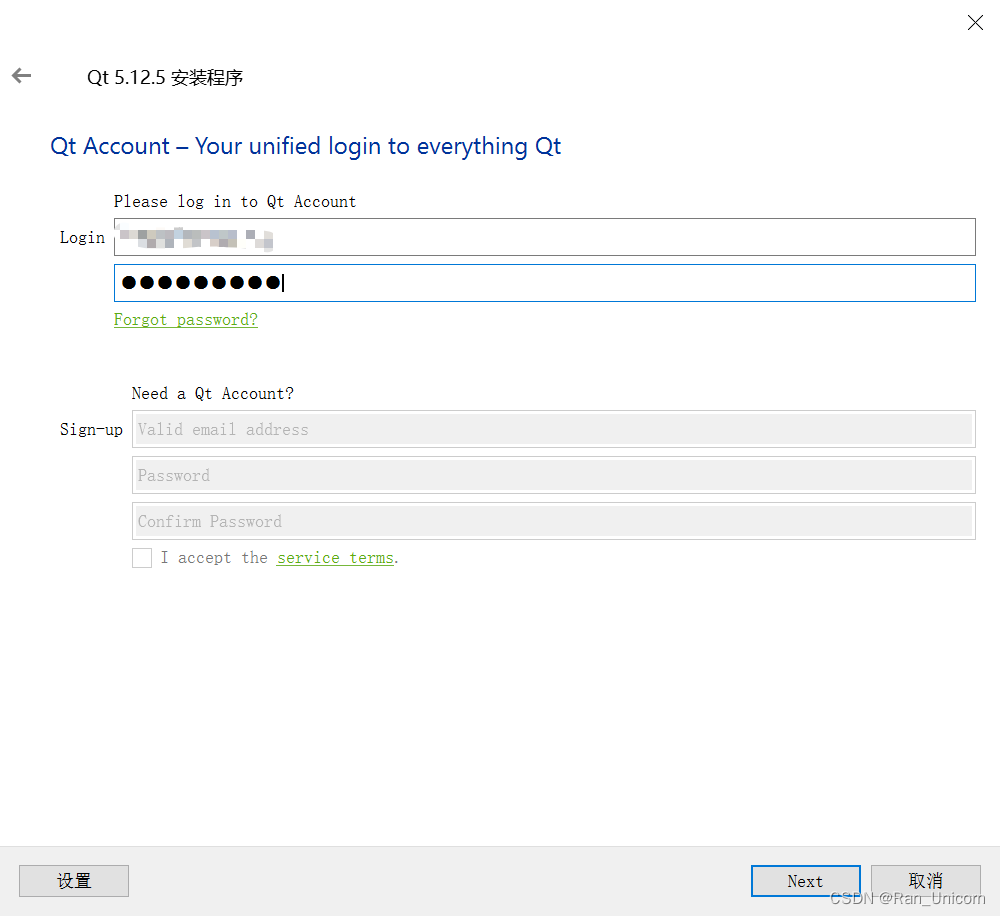The image size is (1000, 916).
Task: Focus the Login email input field
Action: [545, 237]
